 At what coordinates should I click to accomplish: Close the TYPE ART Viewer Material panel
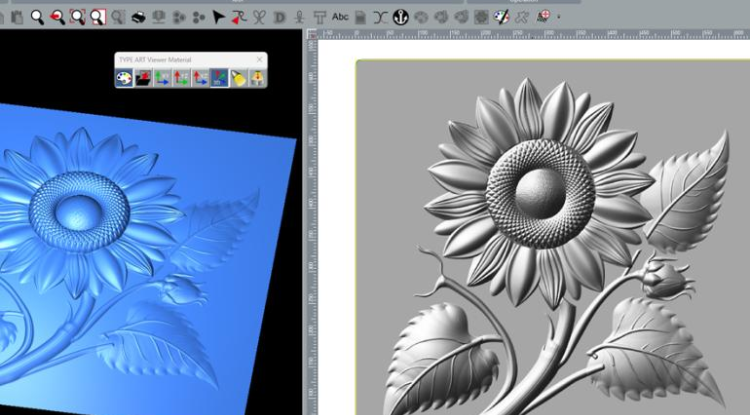tap(259, 60)
